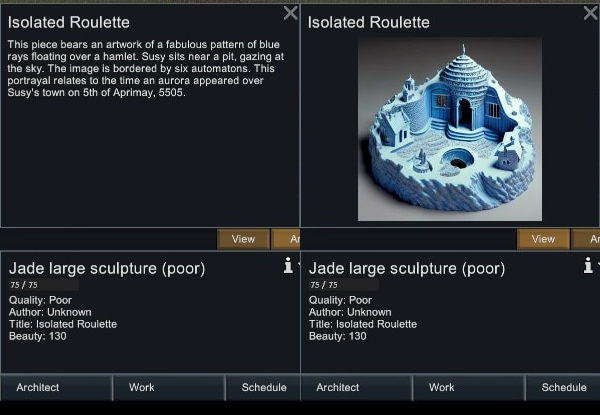This screenshot has height=415, width=600.
Task: Open sculpture info icon in left panel
Action: click(x=288, y=266)
